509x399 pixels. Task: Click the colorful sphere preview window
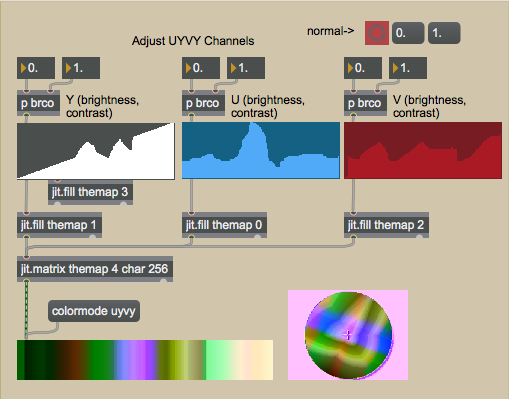(x=348, y=335)
